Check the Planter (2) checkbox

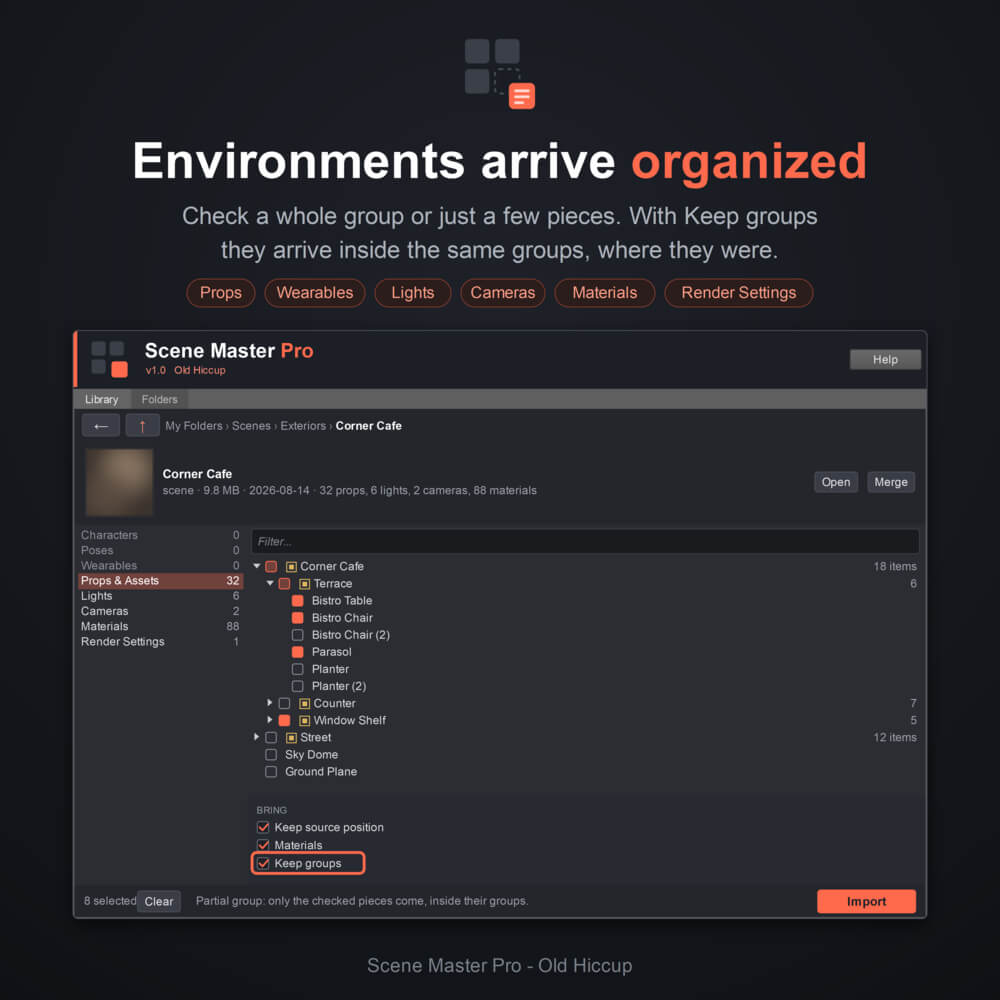[x=297, y=686]
